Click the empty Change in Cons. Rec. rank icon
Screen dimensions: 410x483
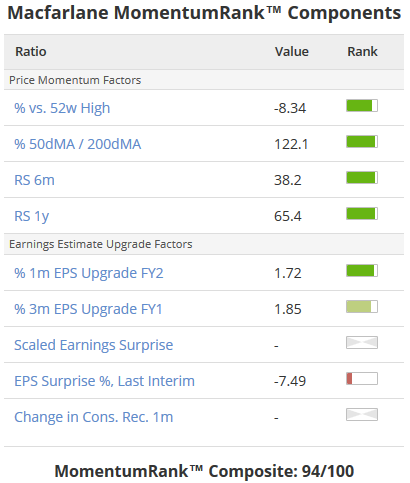tap(362, 415)
